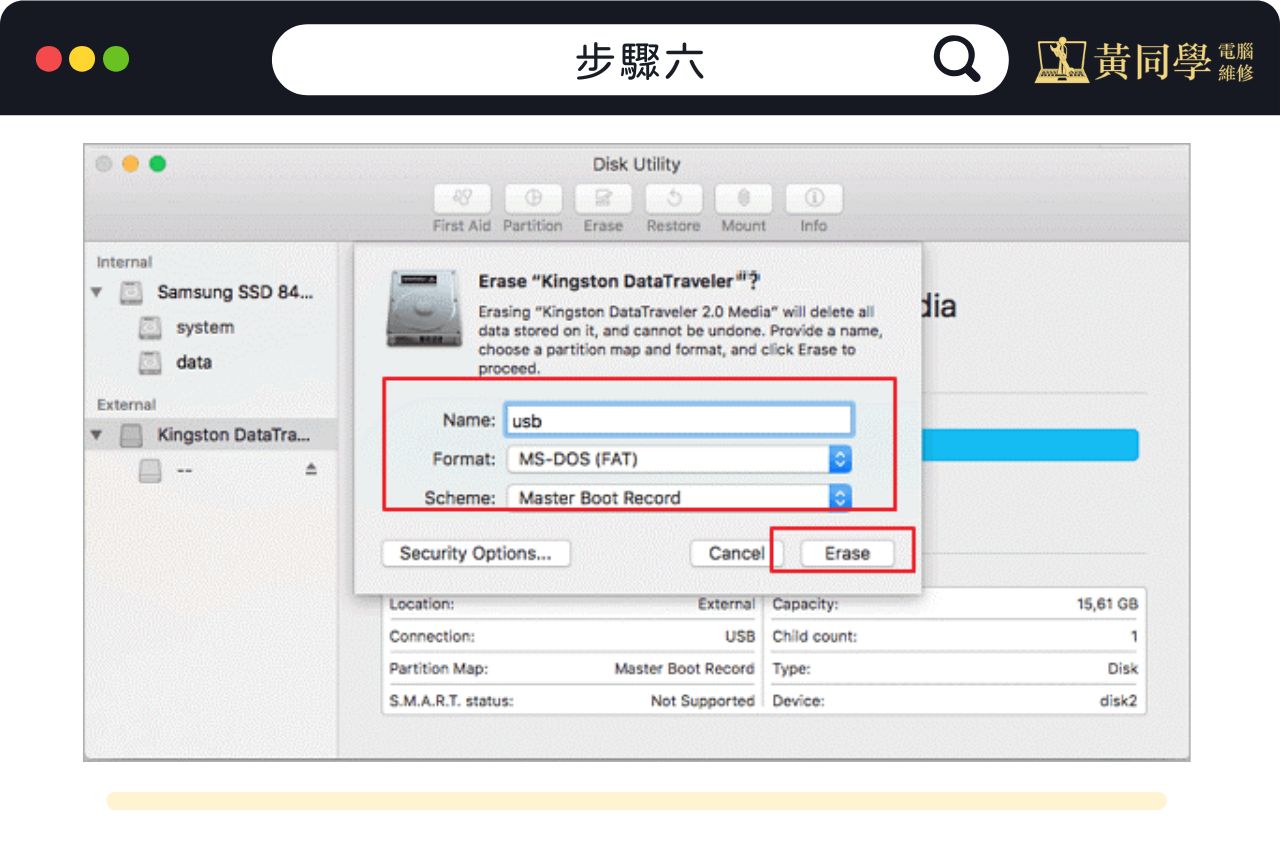Click the magnifier search icon in top banner
Viewport: 1280px width, 850px height.
(957, 60)
